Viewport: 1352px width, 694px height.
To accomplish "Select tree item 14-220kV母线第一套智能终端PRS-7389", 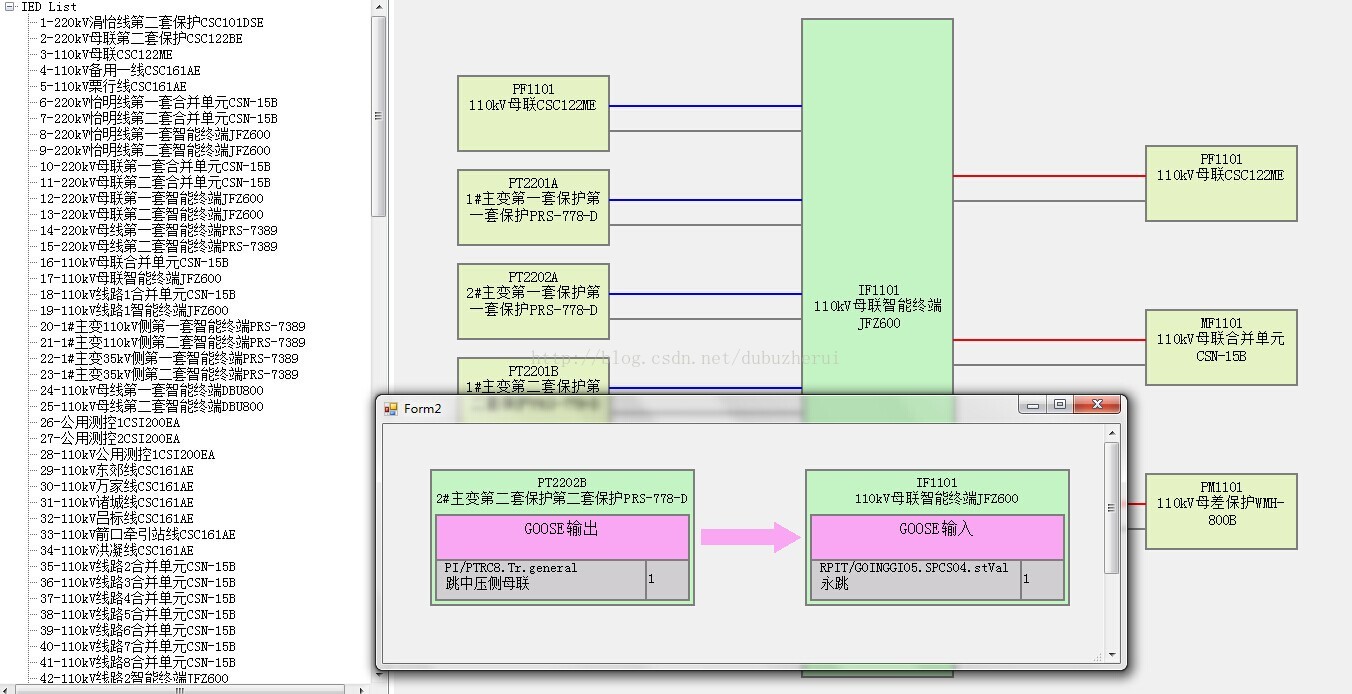I will (x=159, y=230).
